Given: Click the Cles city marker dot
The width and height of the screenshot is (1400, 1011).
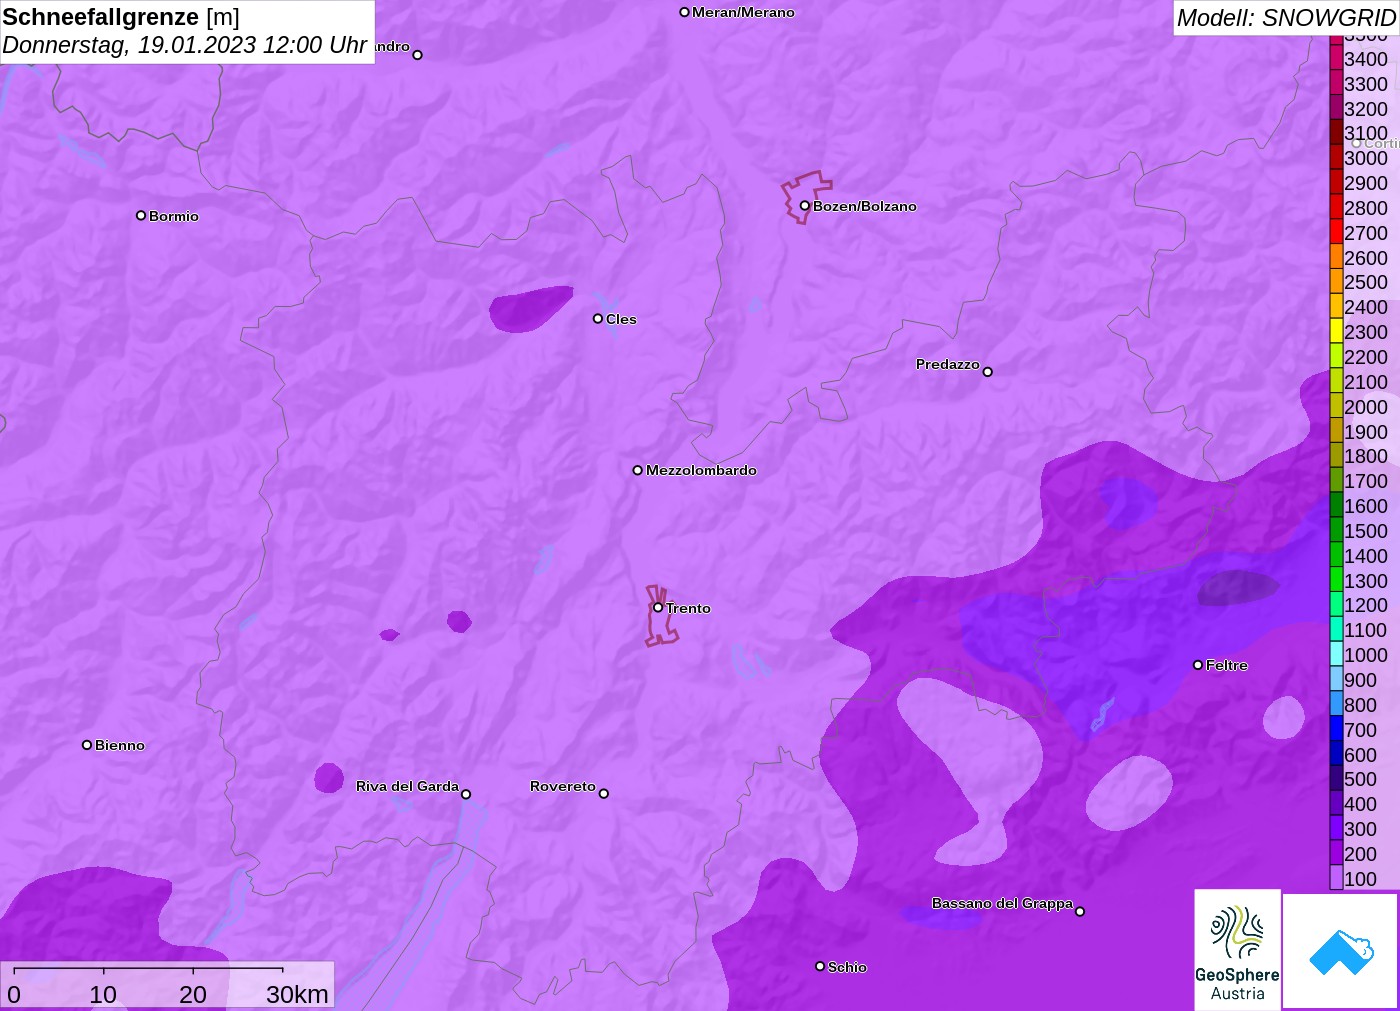Looking at the screenshot, I should pyautogui.click(x=598, y=319).
